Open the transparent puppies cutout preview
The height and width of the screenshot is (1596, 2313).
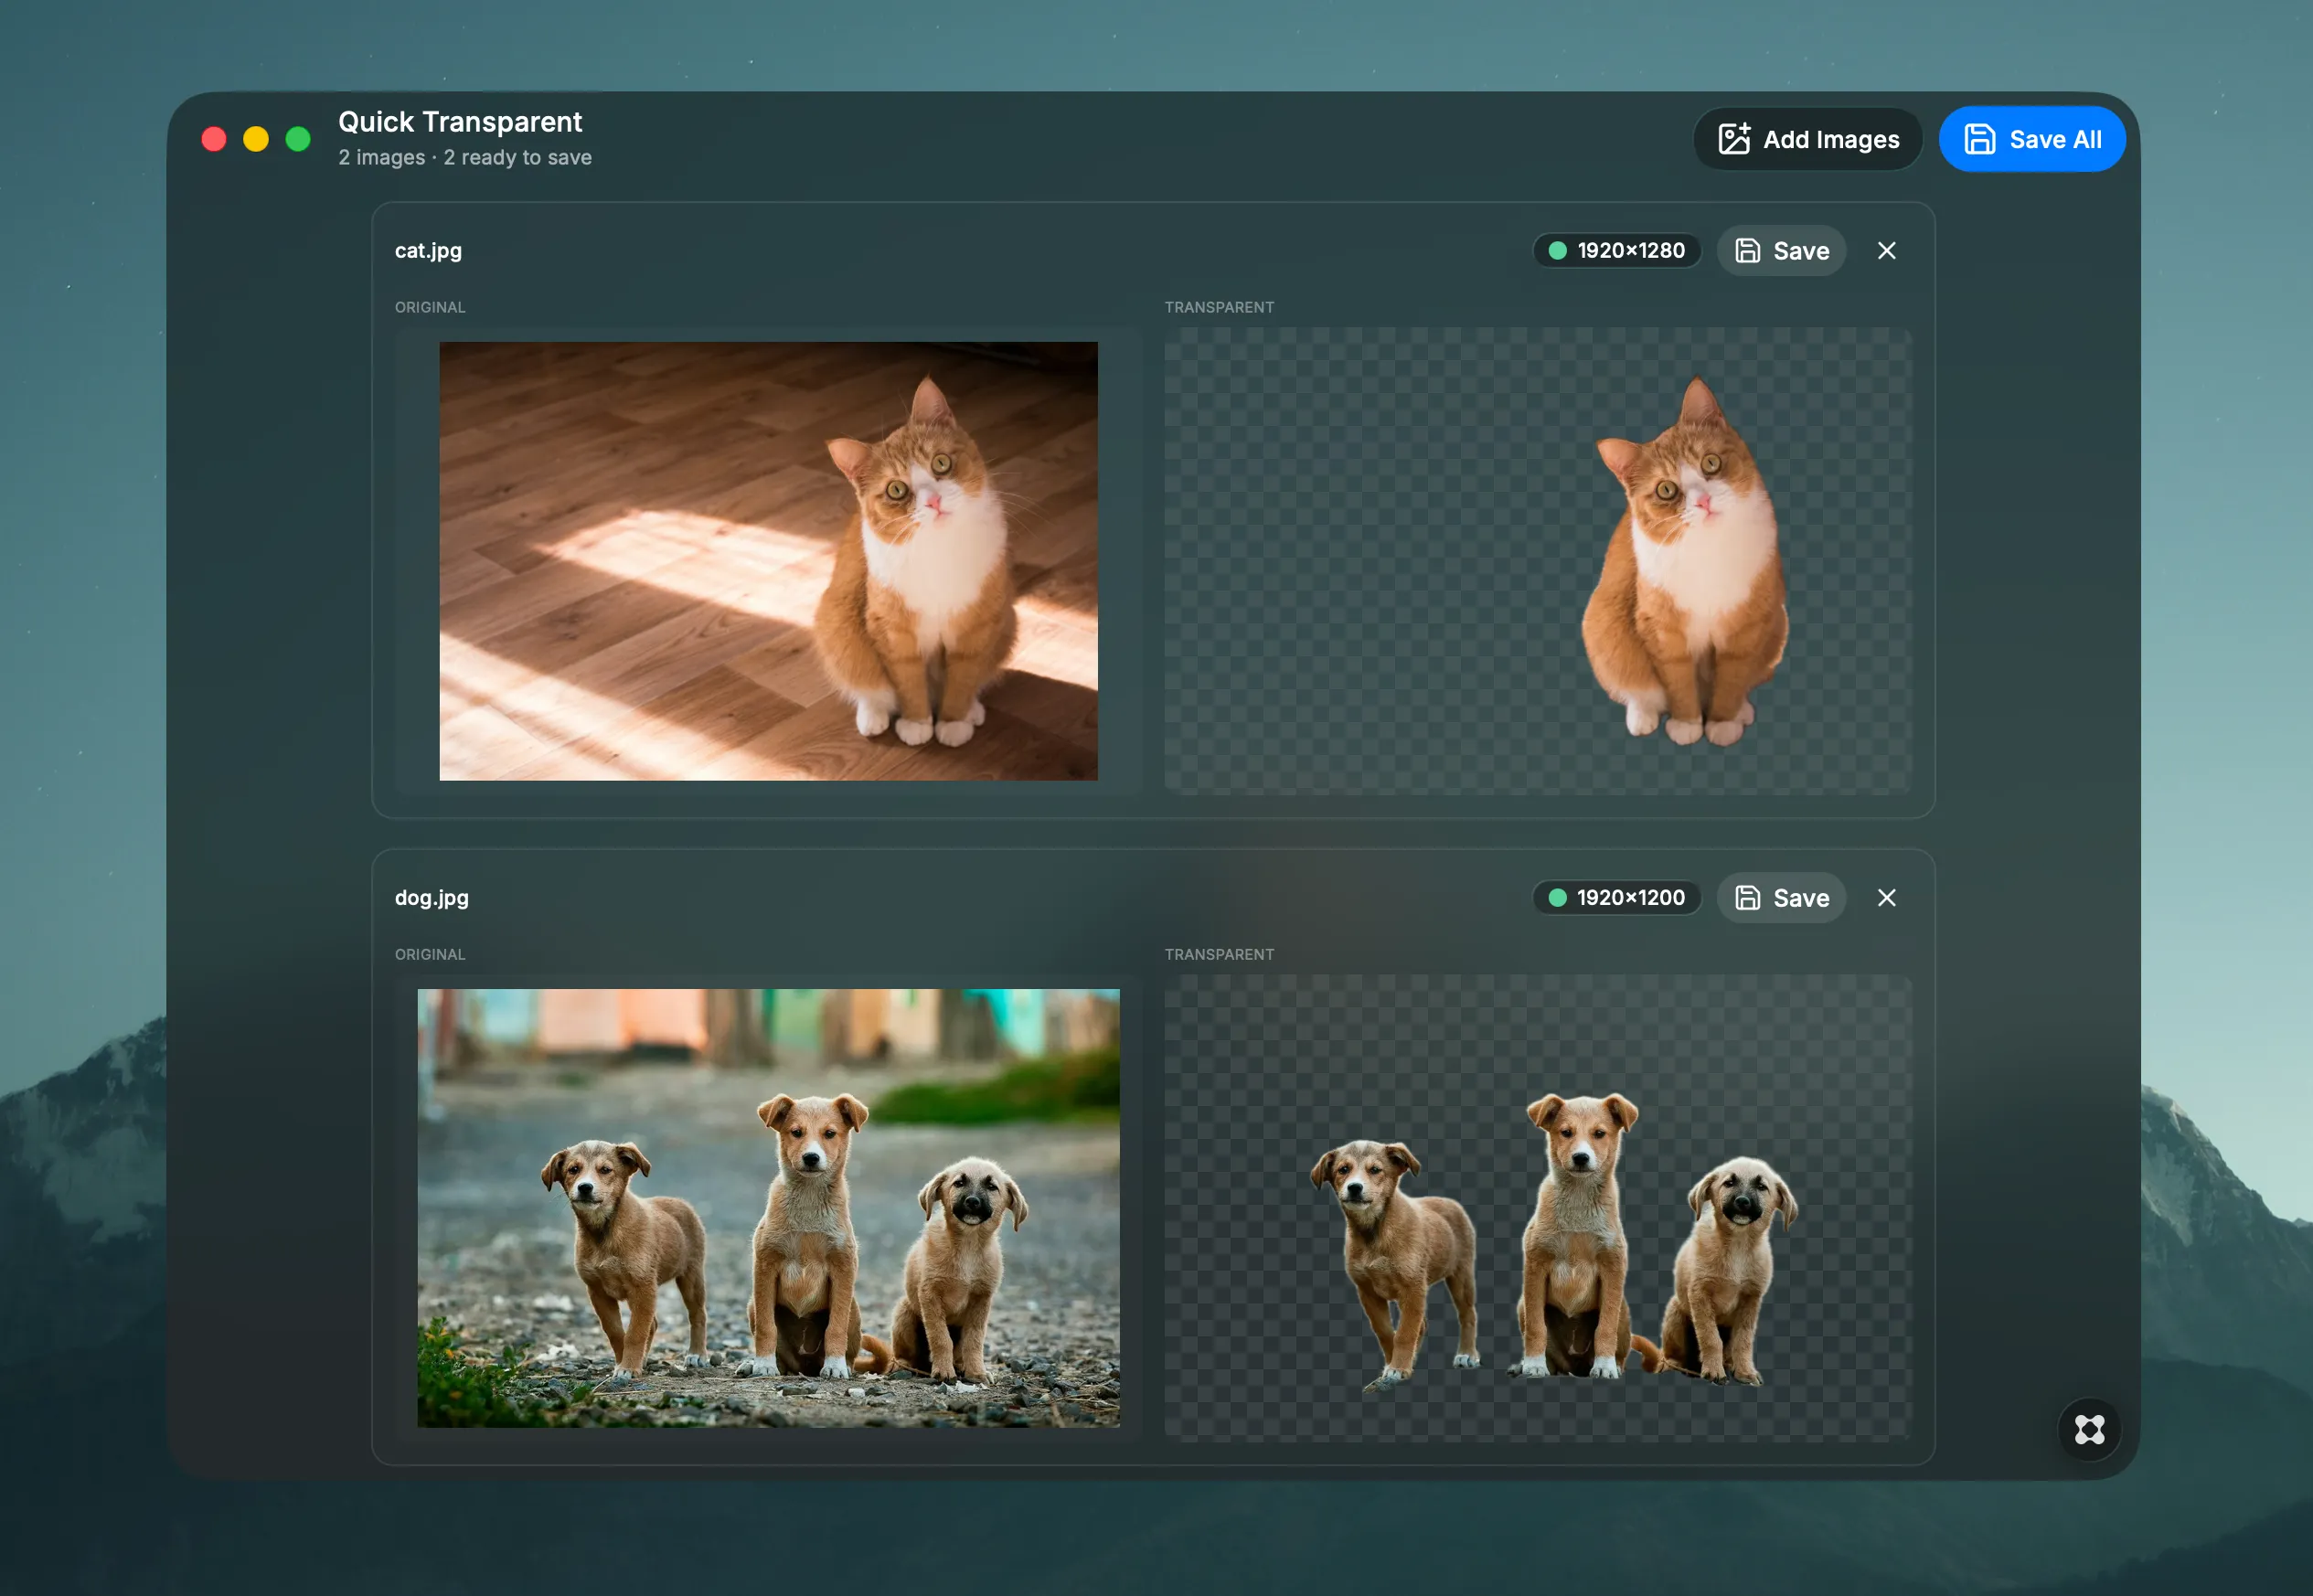(x=1537, y=1208)
